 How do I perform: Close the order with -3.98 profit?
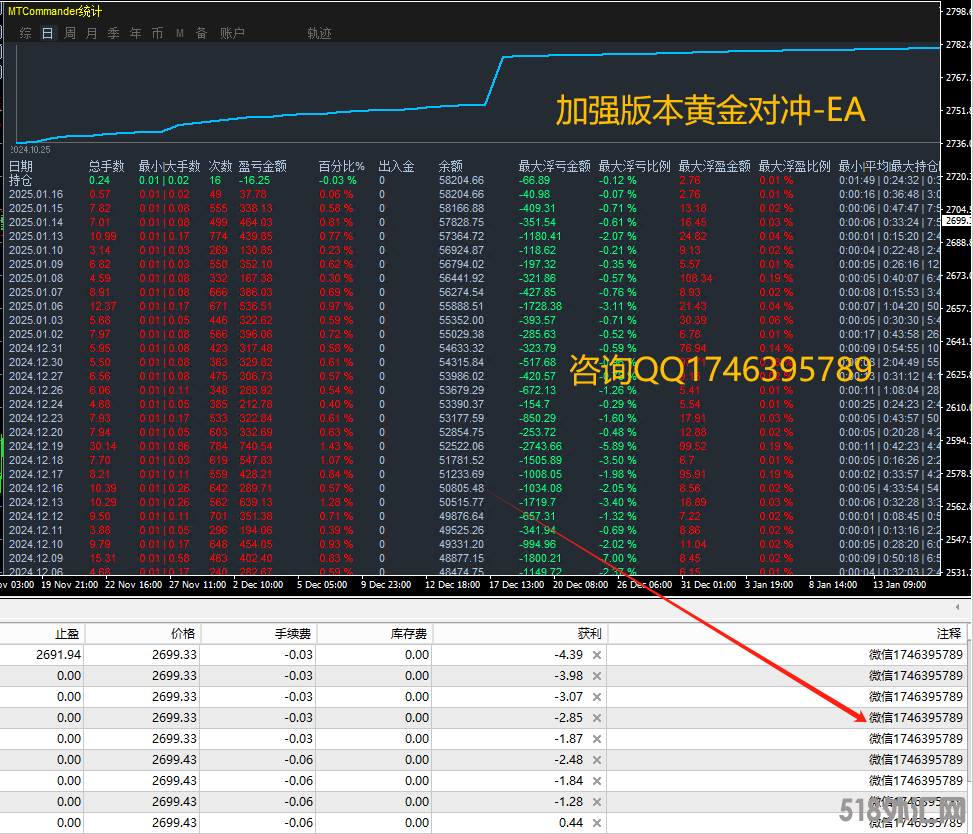pyautogui.click(x=597, y=676)
